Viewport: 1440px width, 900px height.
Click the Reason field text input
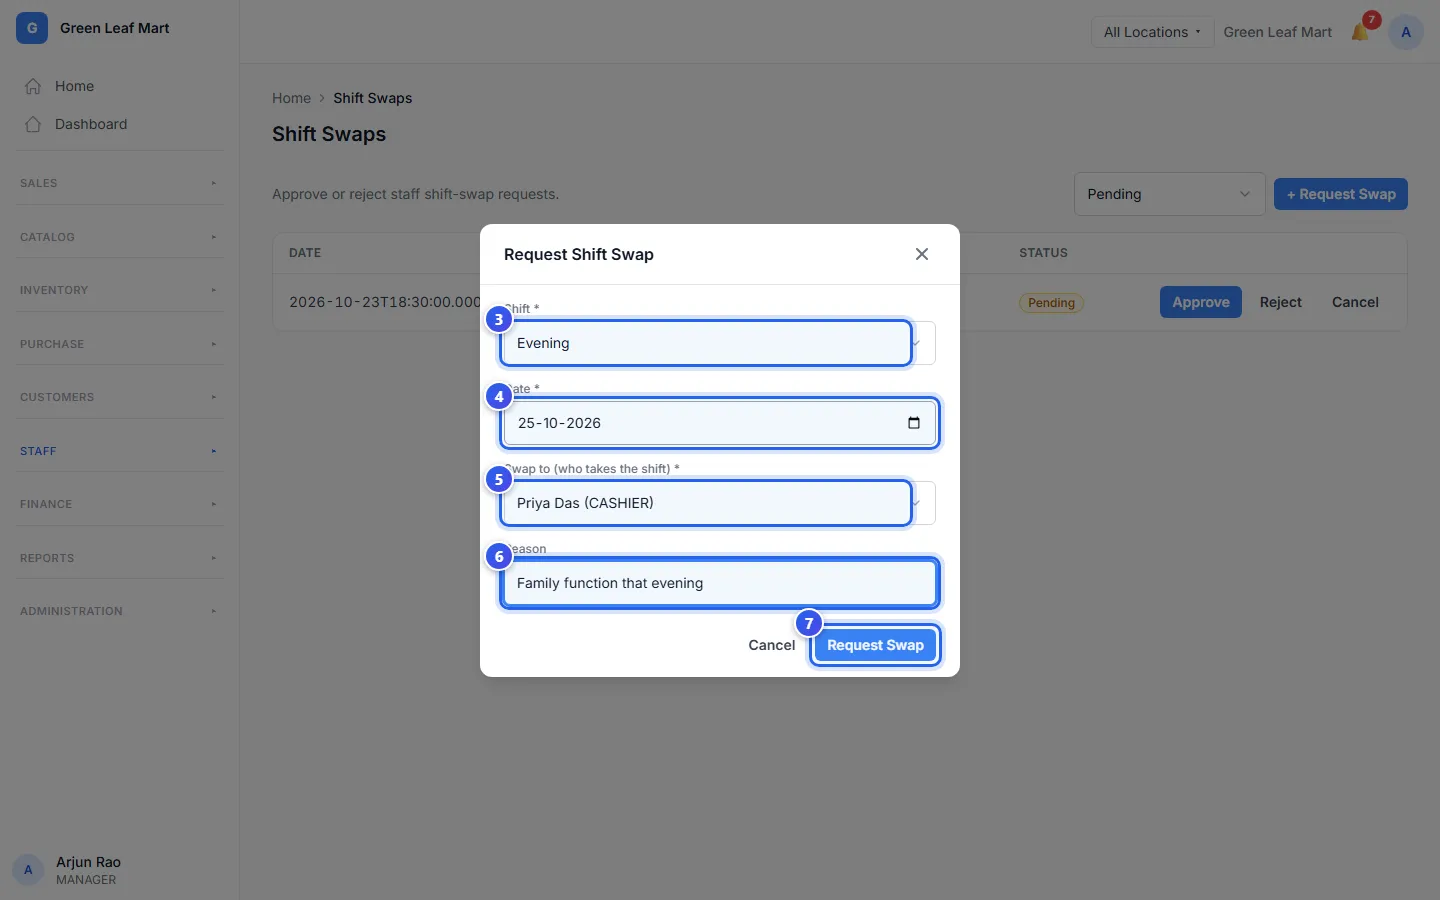720,583
